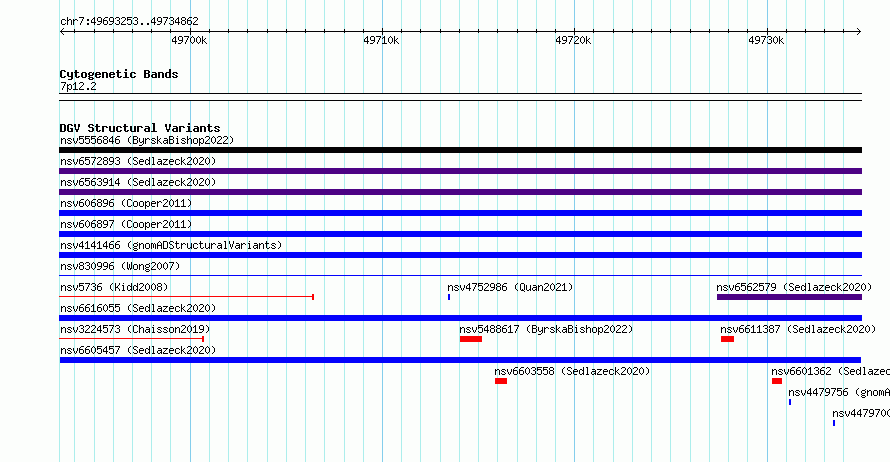The image size is (890, 462).
Task: Click the purple nsv6572893 variant bar
Action: click(x=460, y=171)
